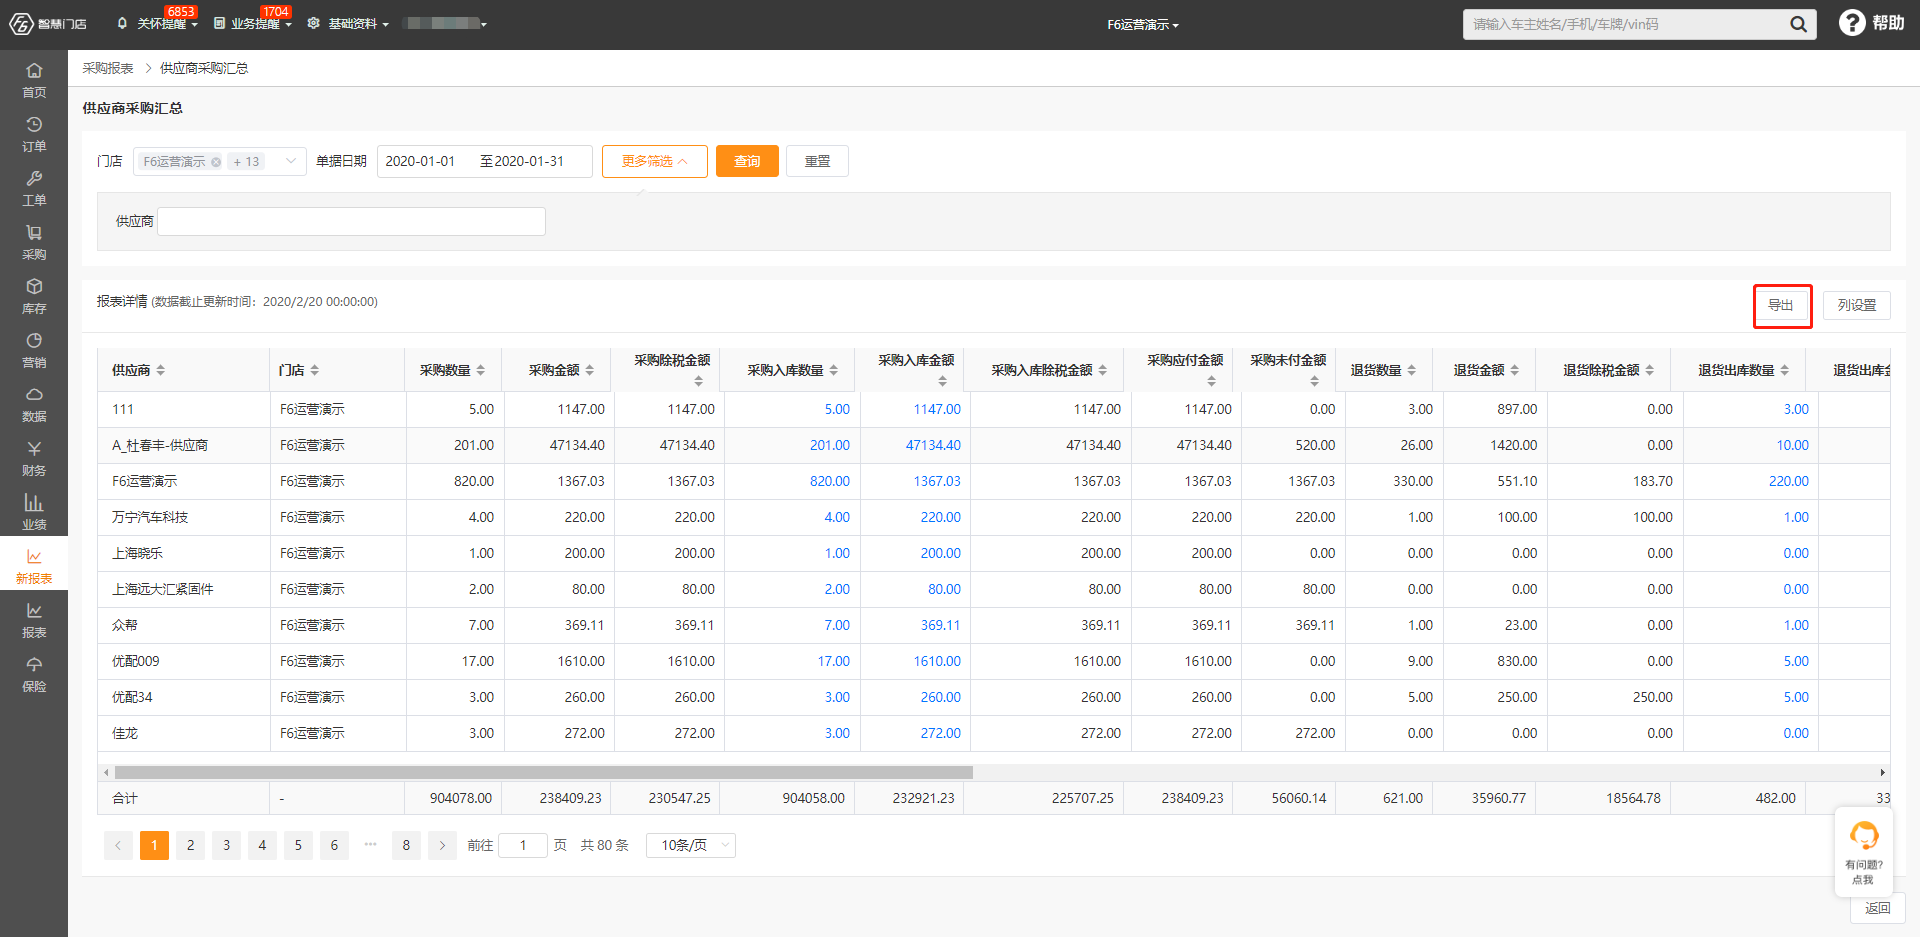
Task: Sort by 采购入库数量 column
Action: (x=834, y=370)
